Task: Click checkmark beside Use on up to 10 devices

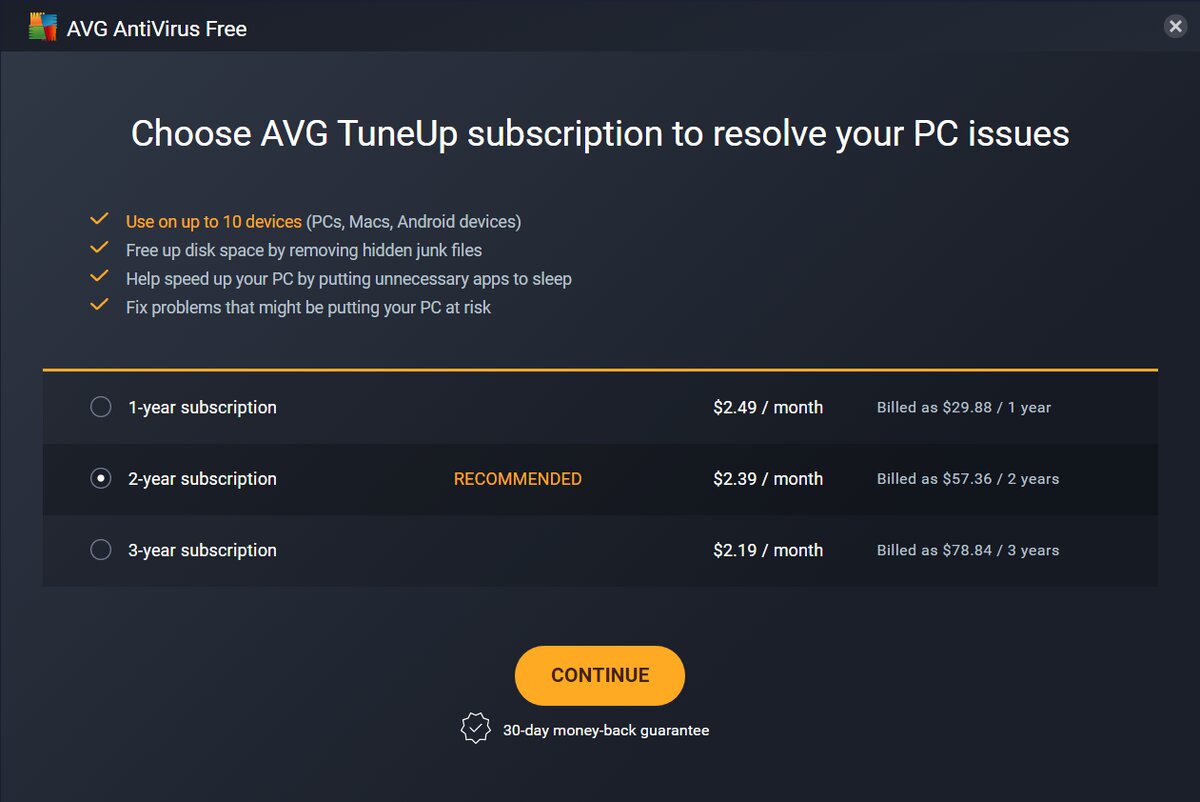Action: tap(99, 219)
